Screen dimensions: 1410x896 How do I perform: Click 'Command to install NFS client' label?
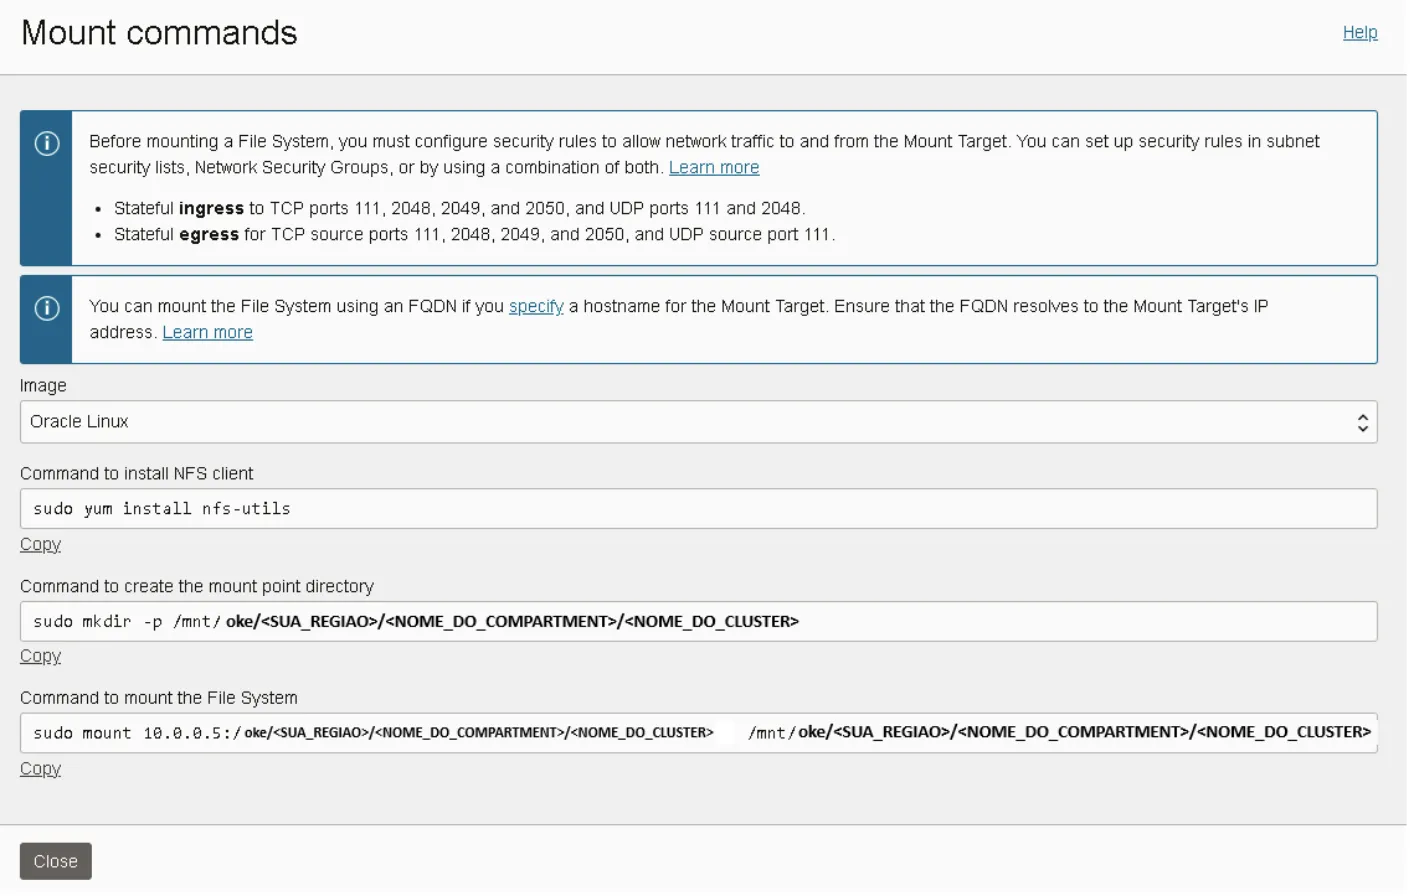pyautogui.click(x=137, y=473)
